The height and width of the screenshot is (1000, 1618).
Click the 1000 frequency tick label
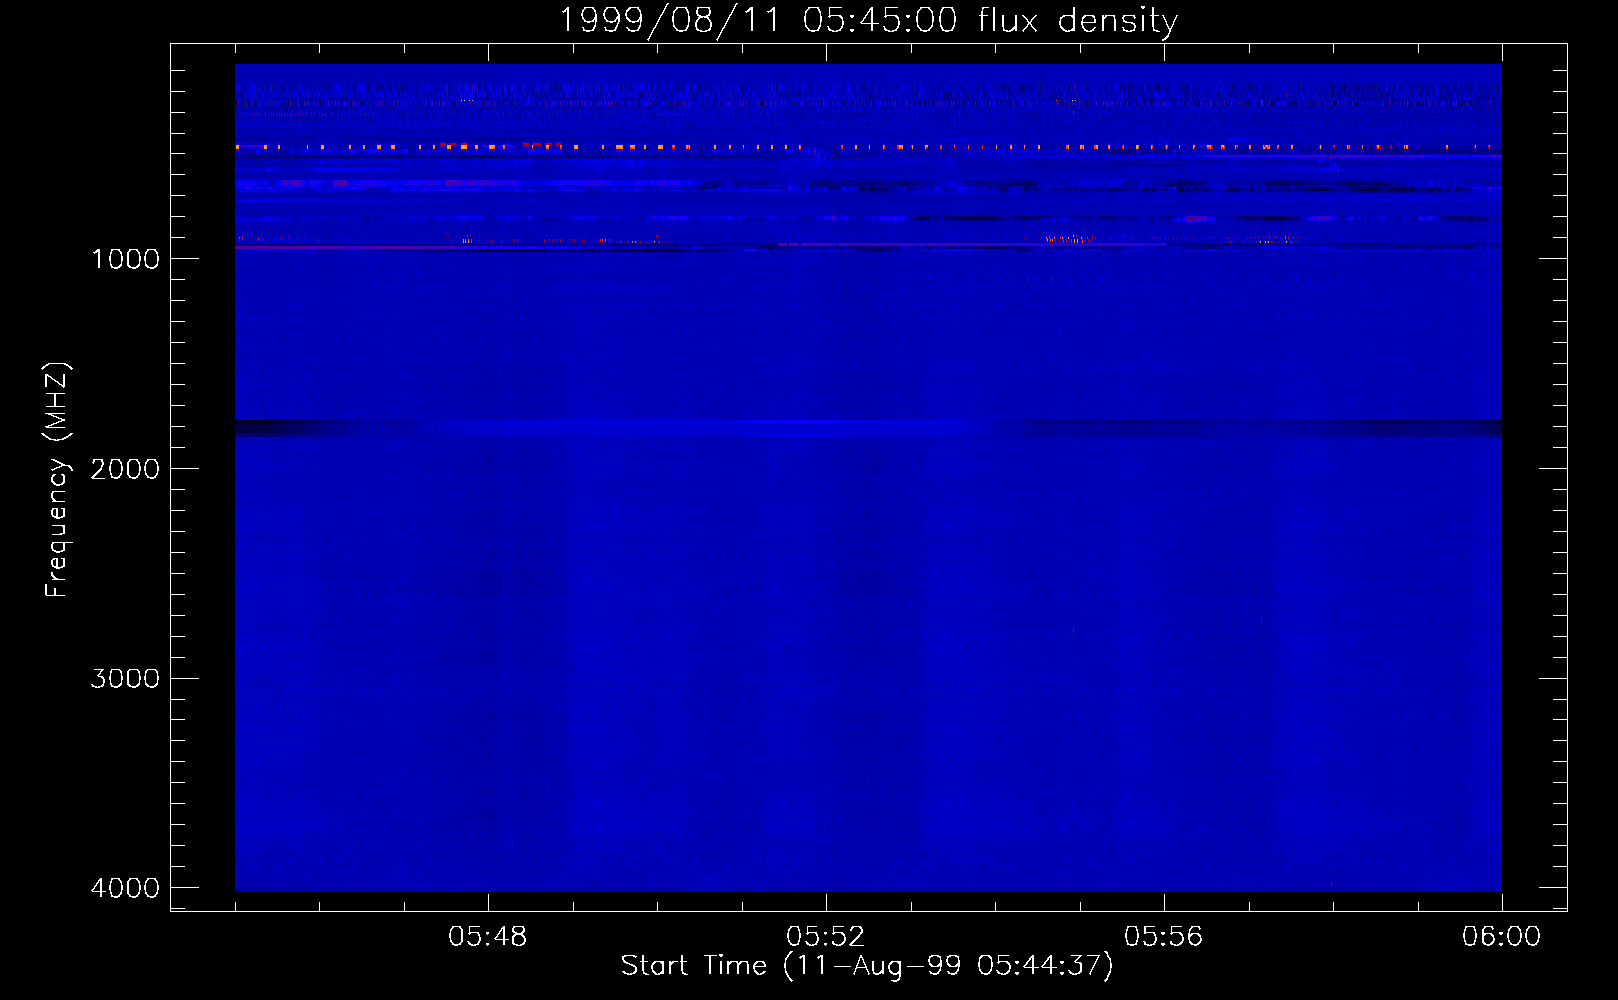point(125,259)
